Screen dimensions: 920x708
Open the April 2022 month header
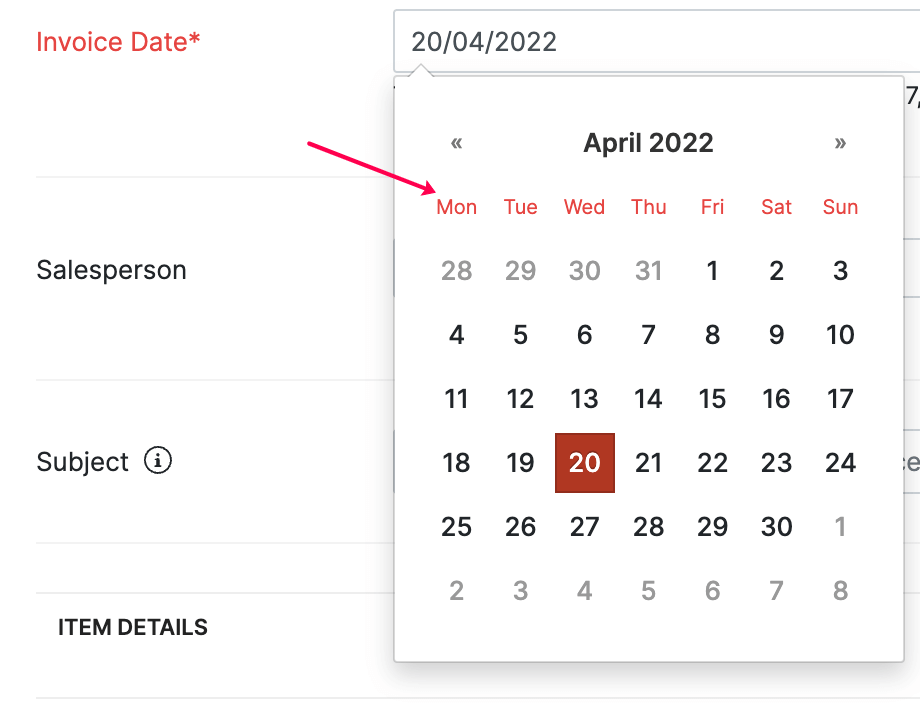648,143
